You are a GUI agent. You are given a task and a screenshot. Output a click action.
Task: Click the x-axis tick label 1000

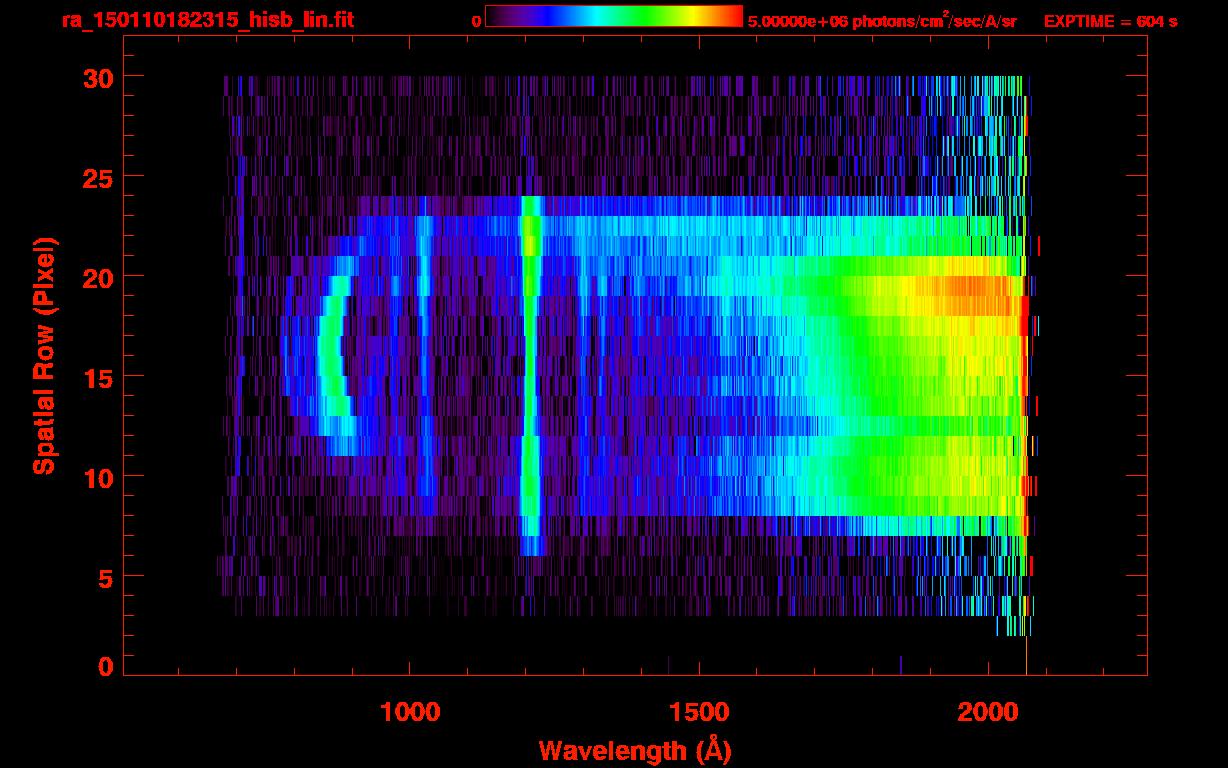click(x=410, y=711)
